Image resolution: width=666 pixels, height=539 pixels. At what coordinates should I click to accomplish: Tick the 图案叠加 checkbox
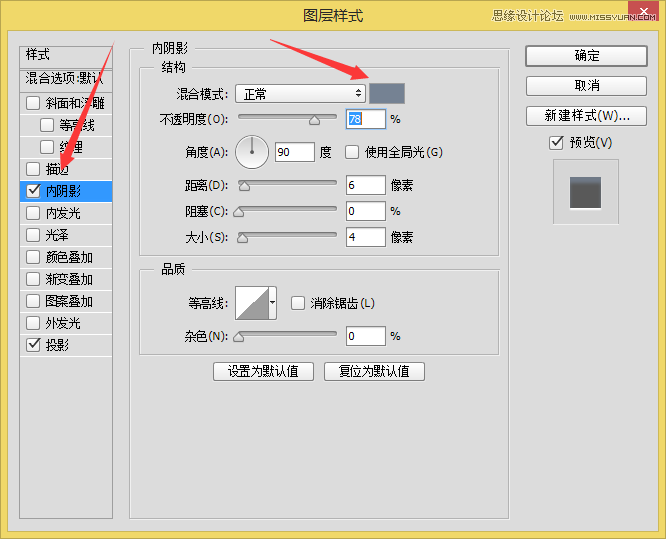(33, 301)
